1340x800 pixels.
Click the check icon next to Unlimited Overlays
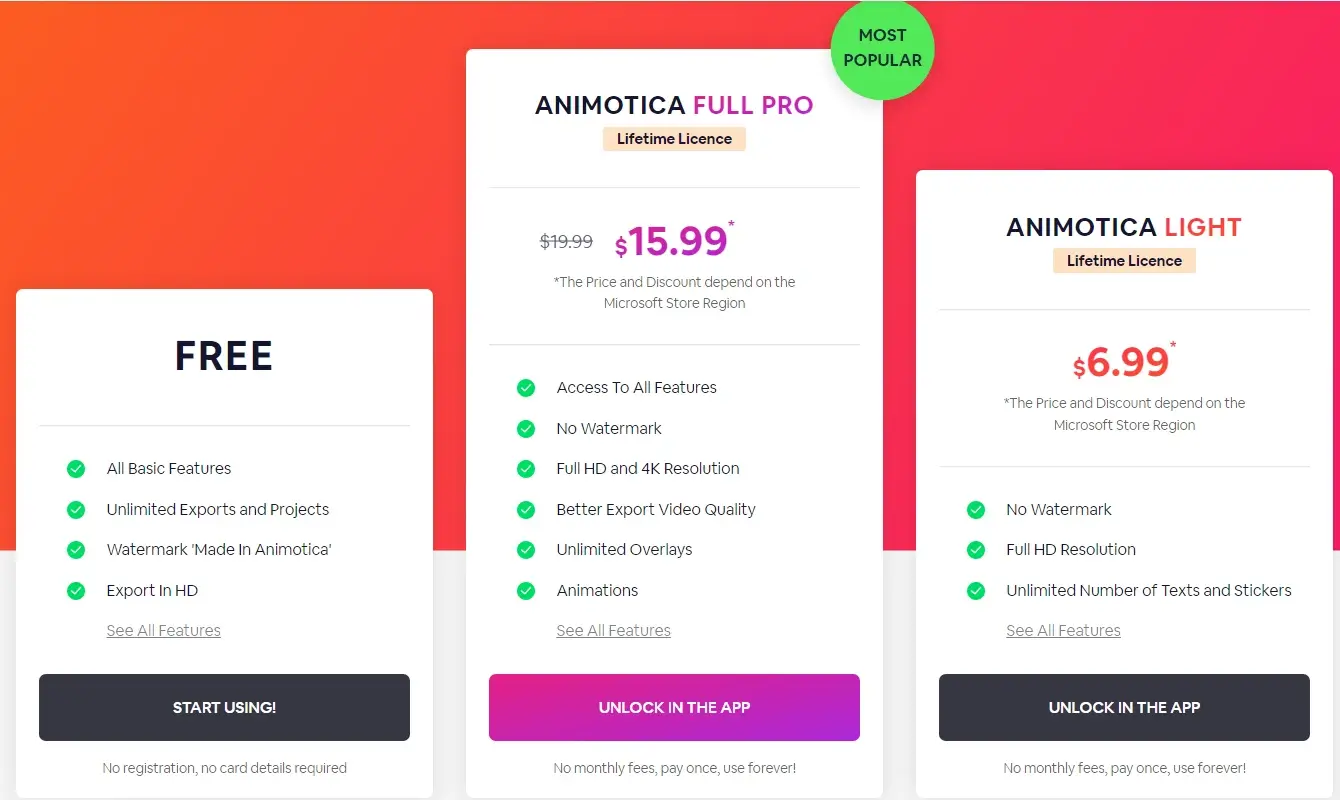[526, 550]
